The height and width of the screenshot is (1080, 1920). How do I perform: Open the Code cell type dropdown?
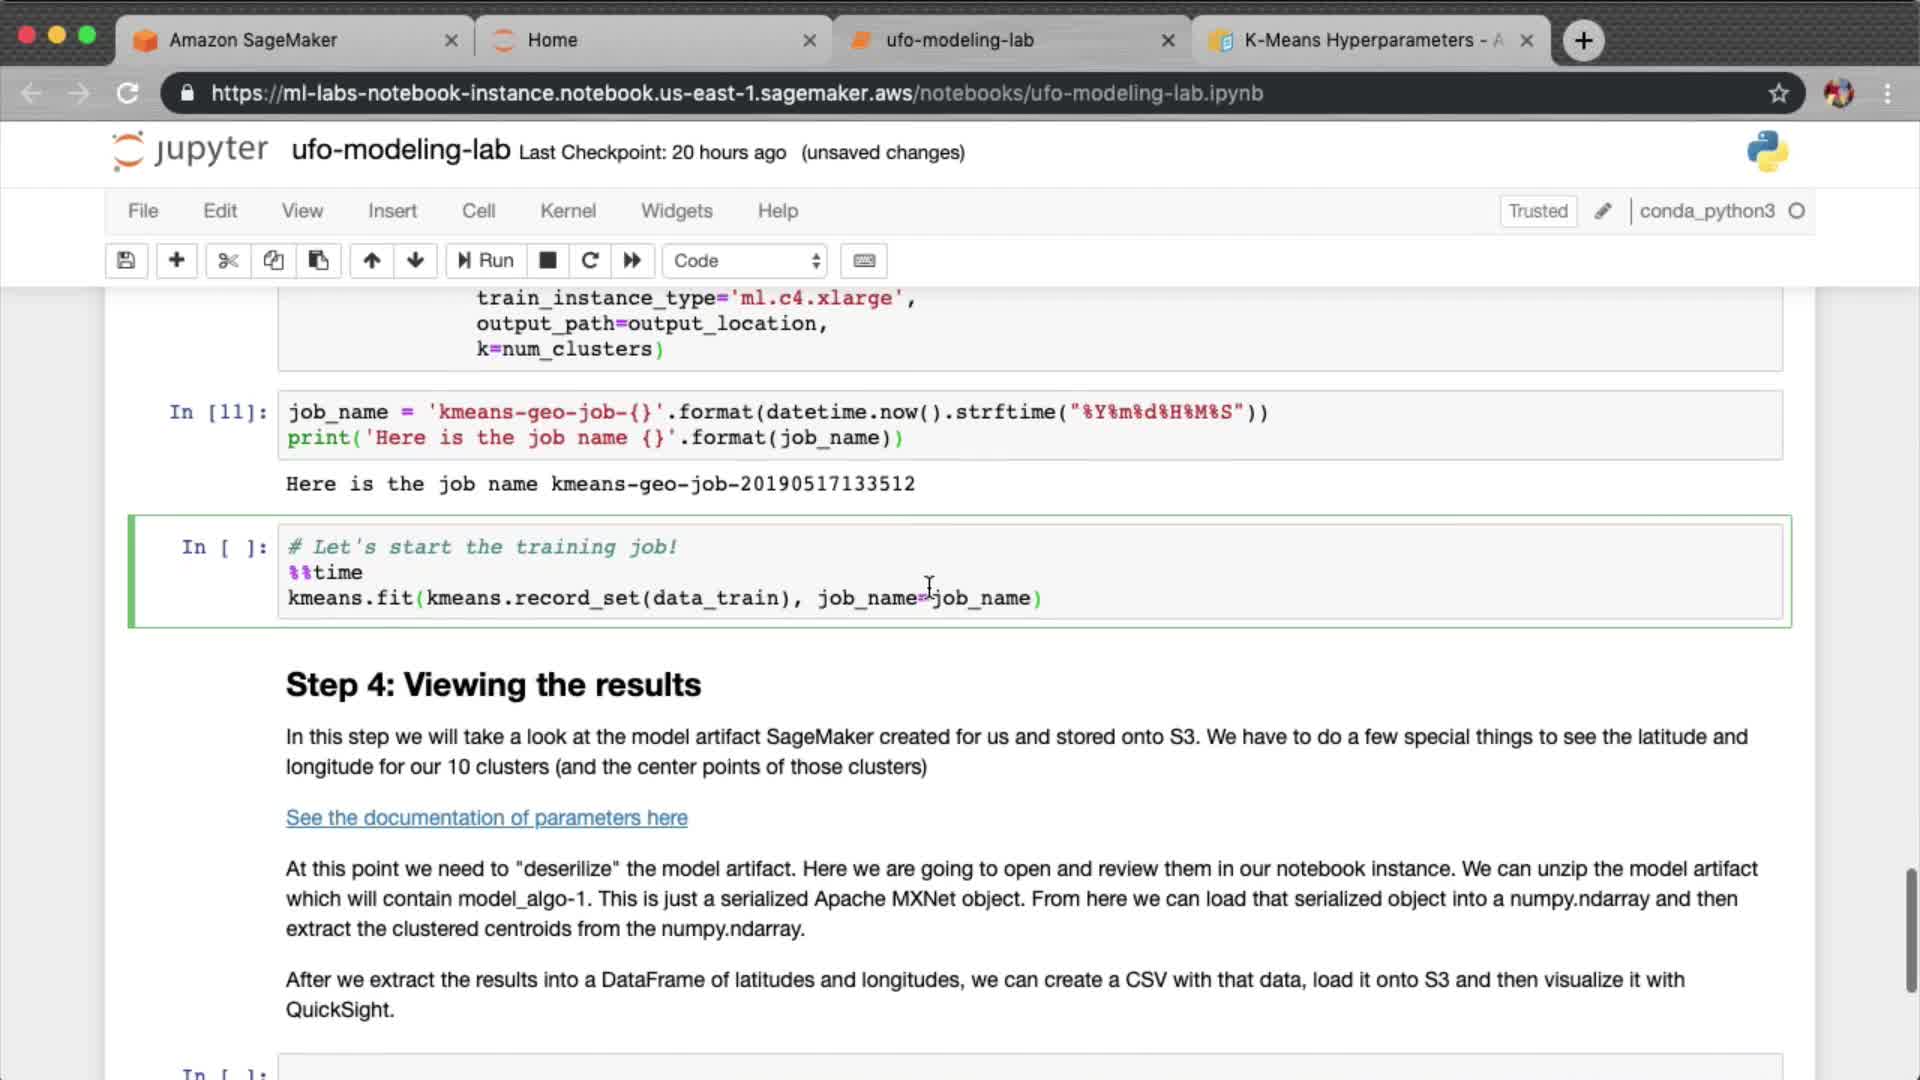click(745, 261)
